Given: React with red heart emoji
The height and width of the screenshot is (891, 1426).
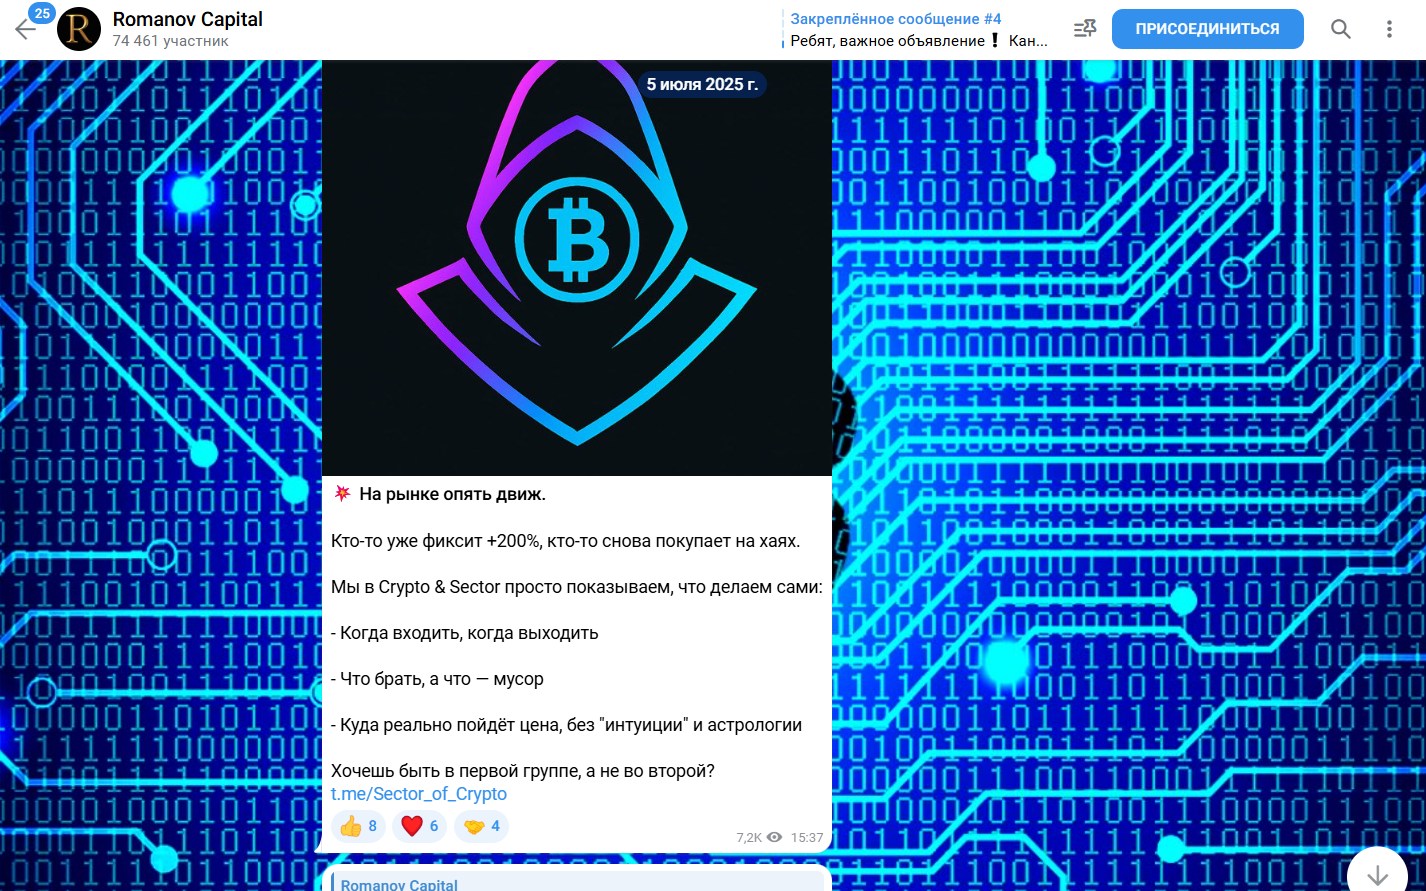Looking at the screenshot, I should point(420,826).
